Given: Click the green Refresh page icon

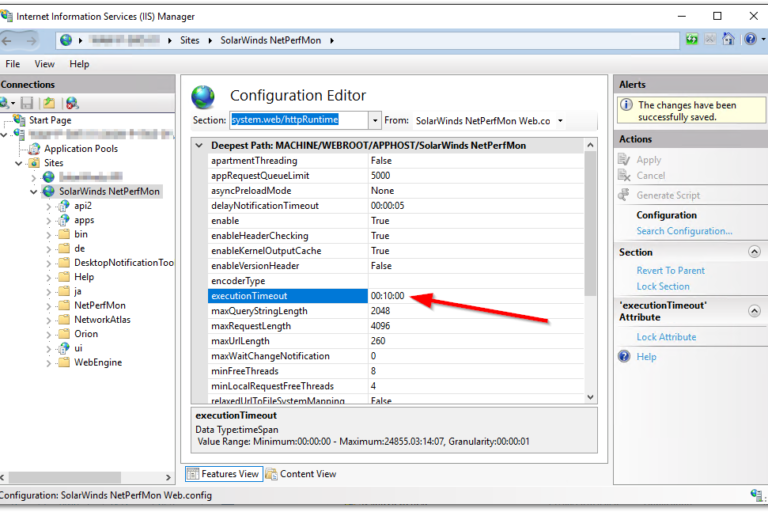Looking at the screenshot, I should click(x=692, y=39).
